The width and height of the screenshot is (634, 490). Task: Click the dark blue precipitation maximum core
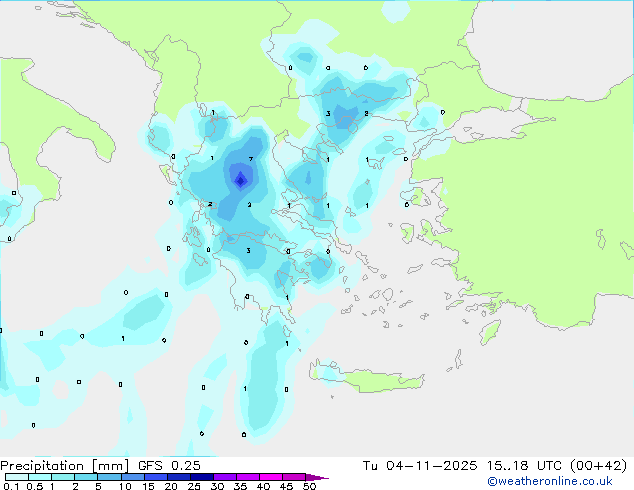[x=241, y=180]
